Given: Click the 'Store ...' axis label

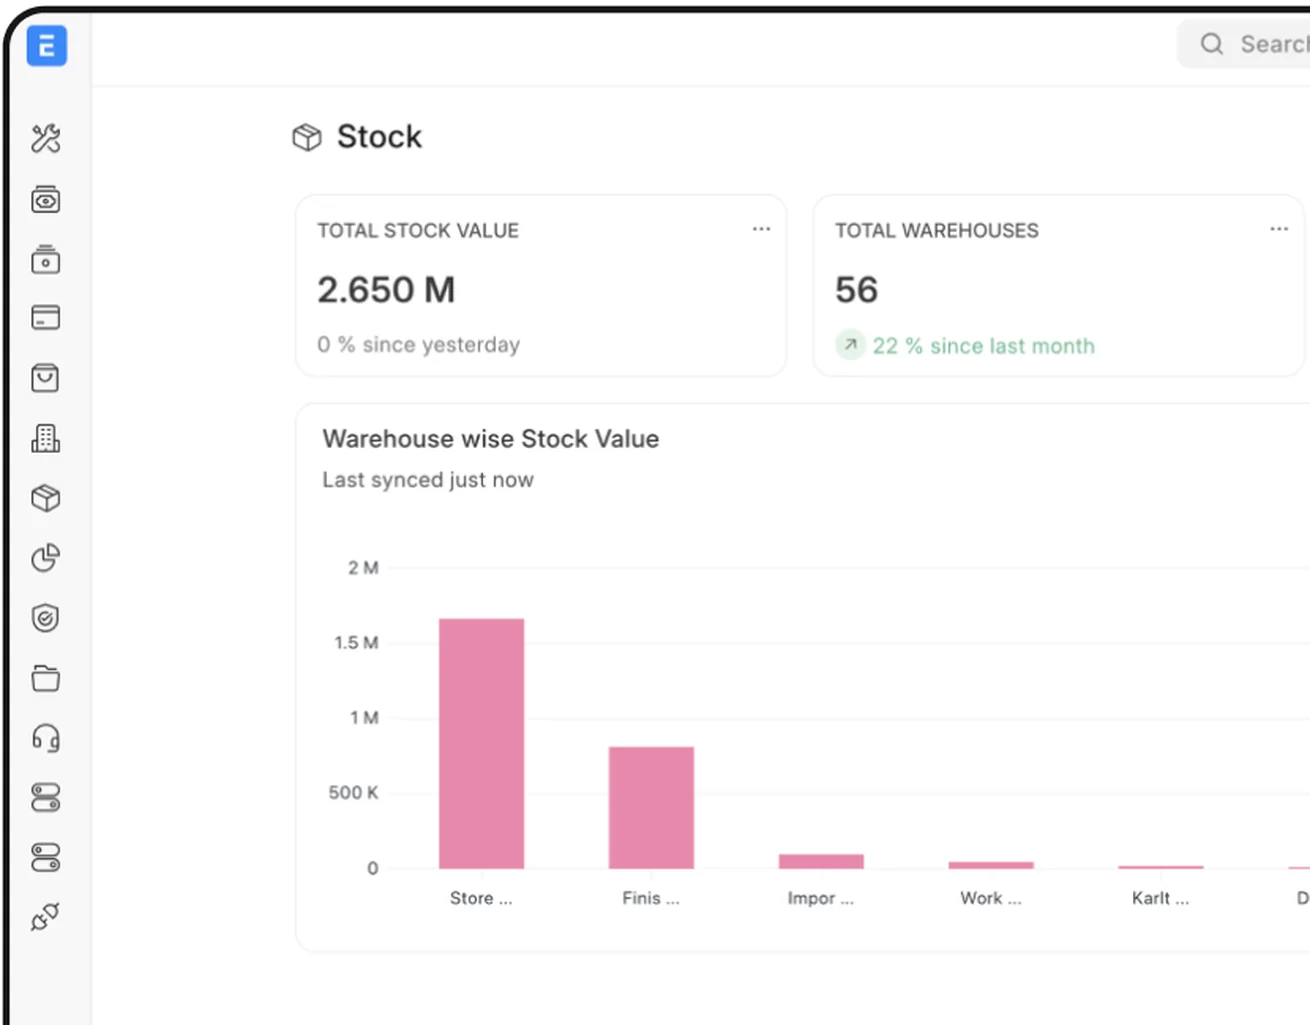Looking at the screenshot, I should pos(481,898).
